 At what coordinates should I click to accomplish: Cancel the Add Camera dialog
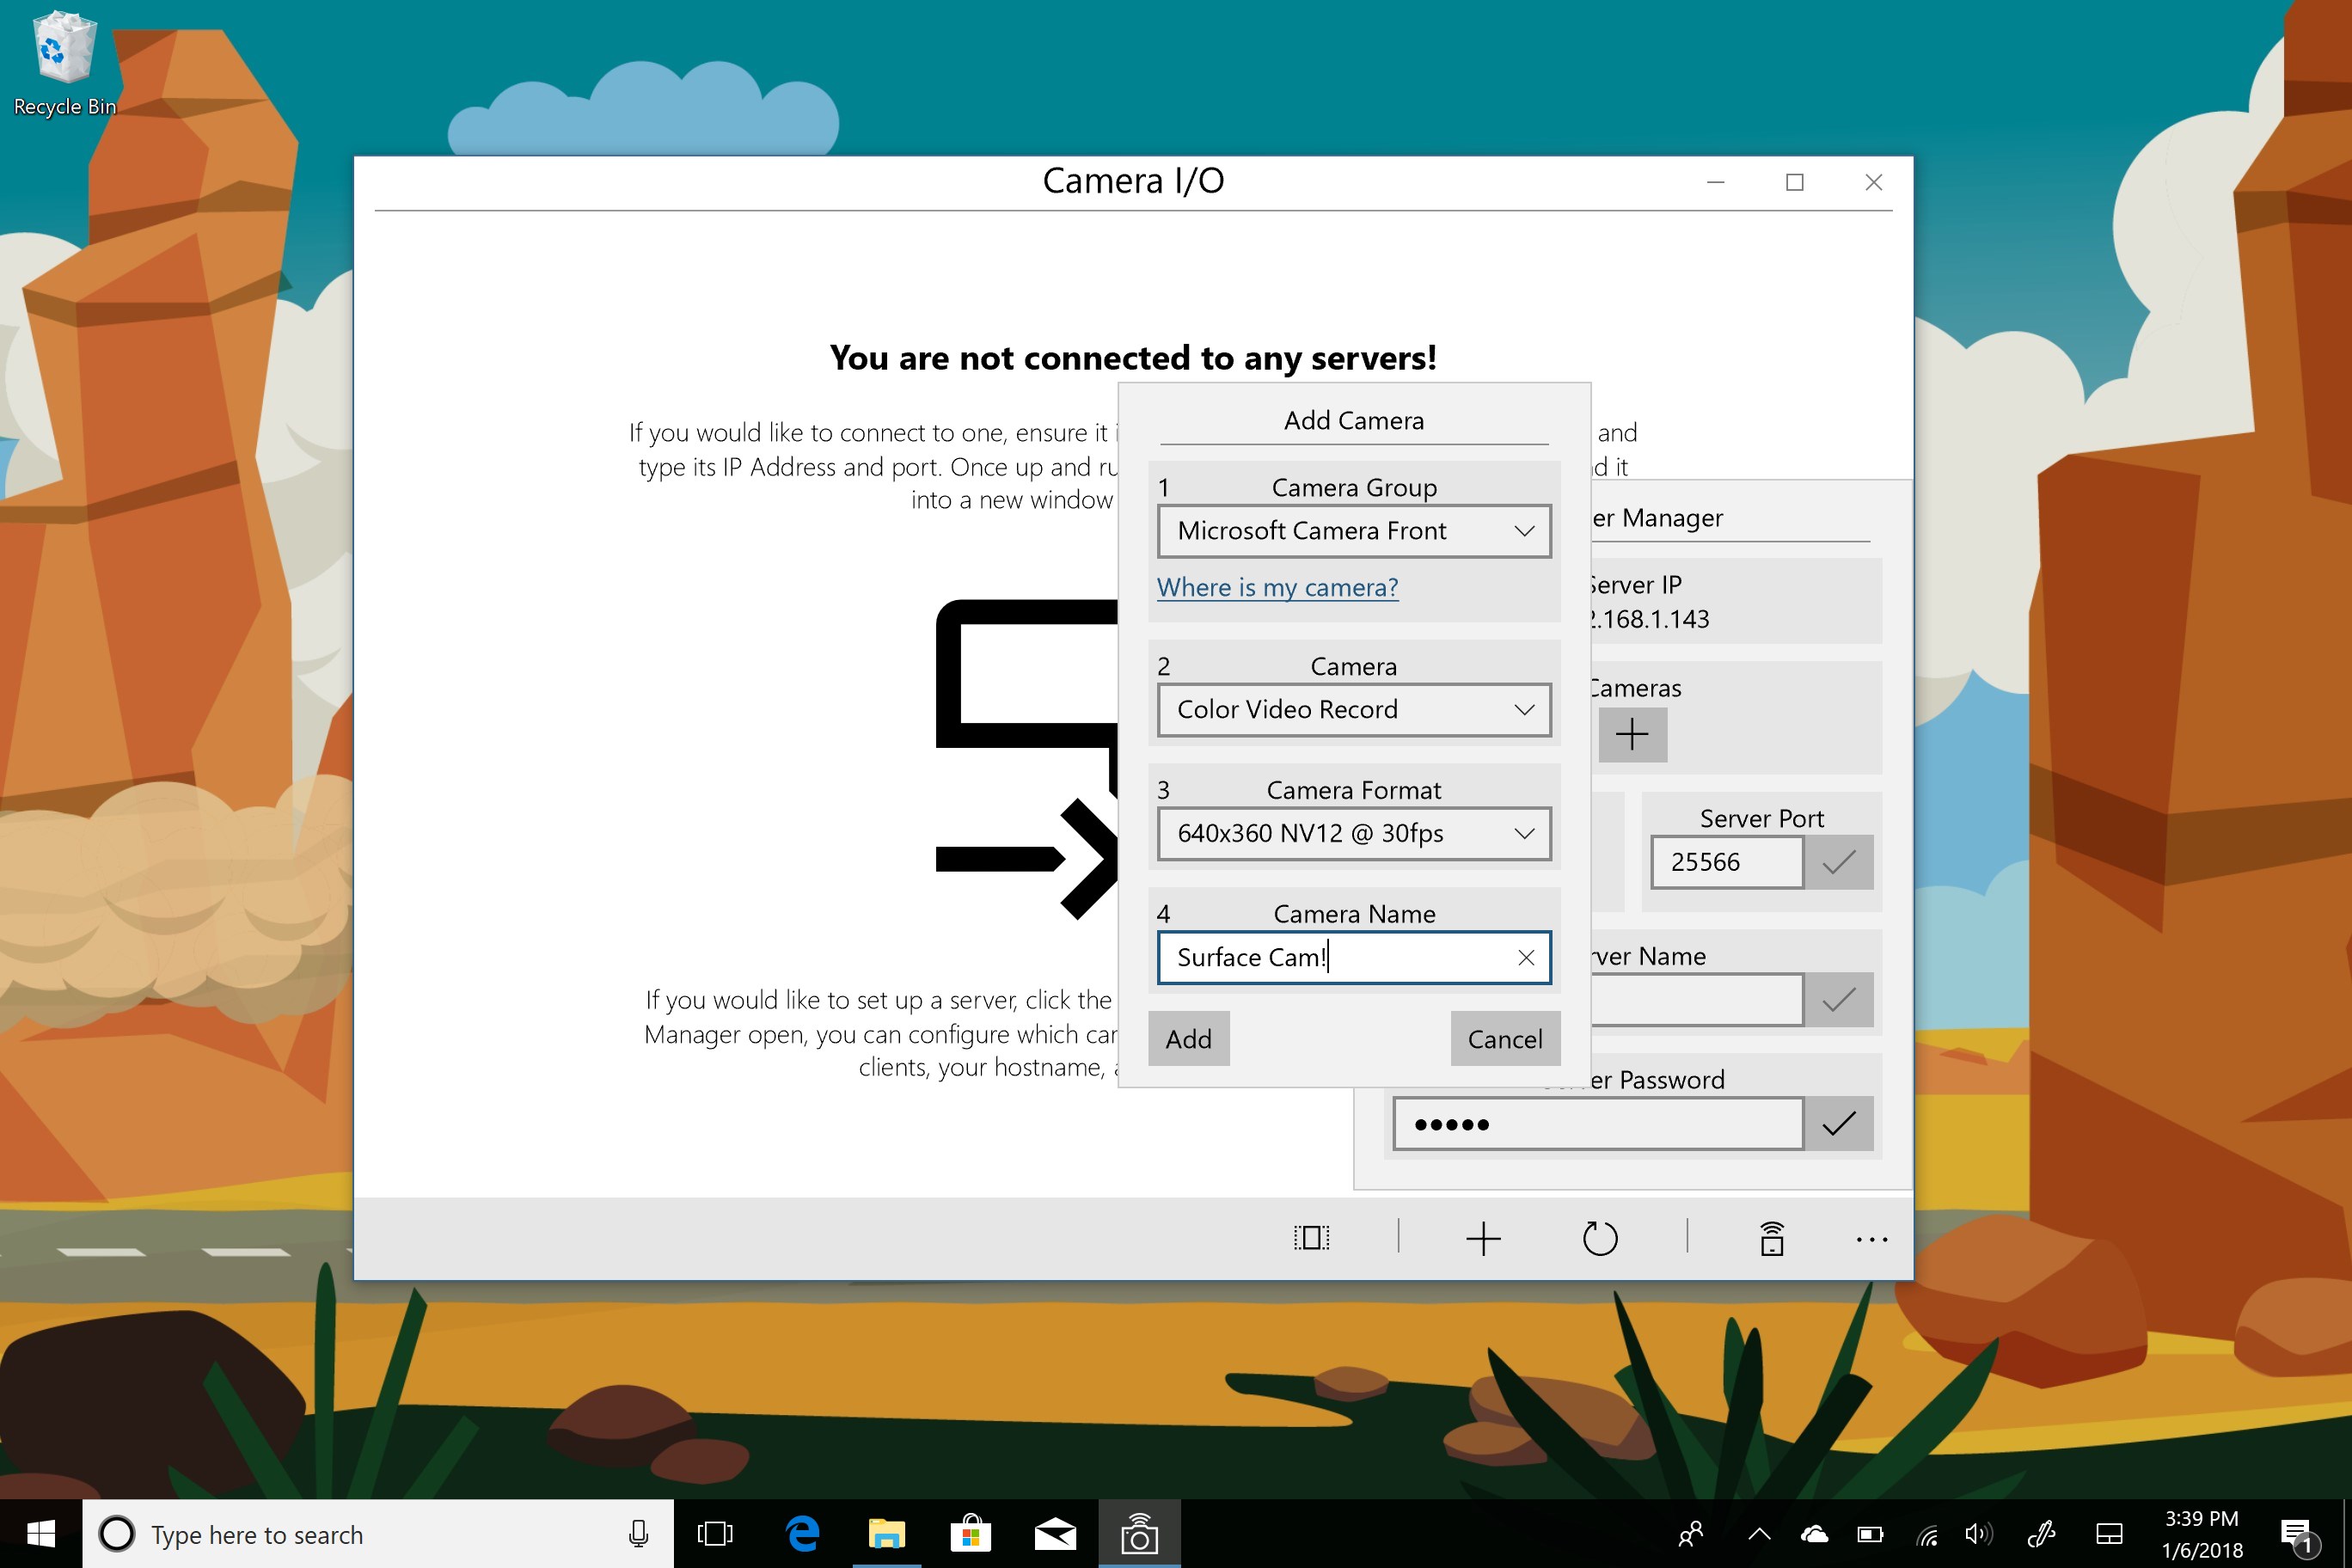pyautogui.click(x=1504, y=1039)
